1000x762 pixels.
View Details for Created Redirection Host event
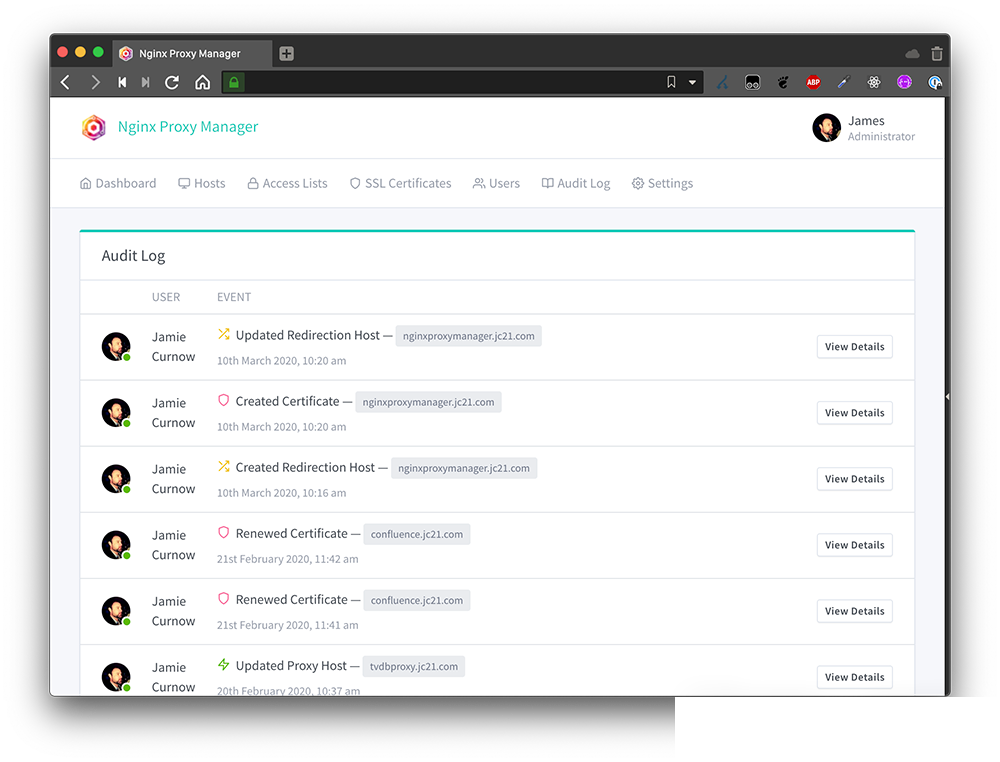[x=855, y=480]
